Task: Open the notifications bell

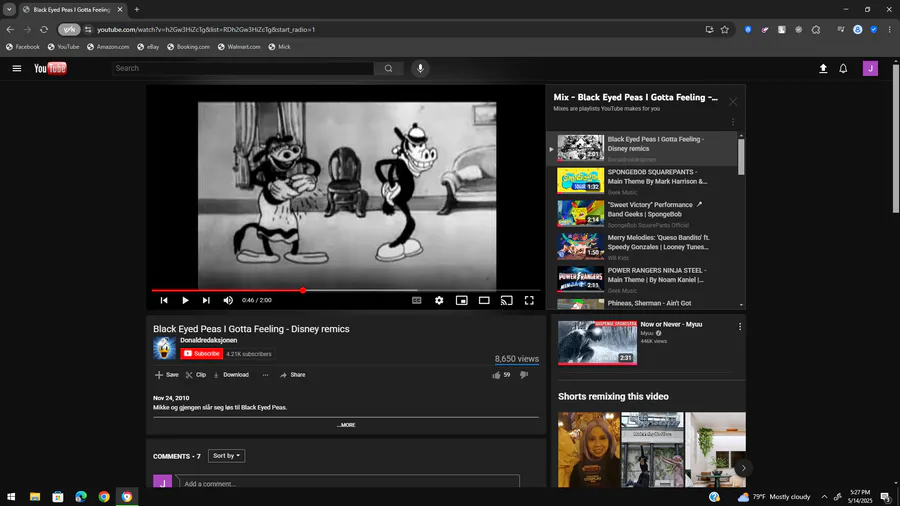Action: coord(843,68)
